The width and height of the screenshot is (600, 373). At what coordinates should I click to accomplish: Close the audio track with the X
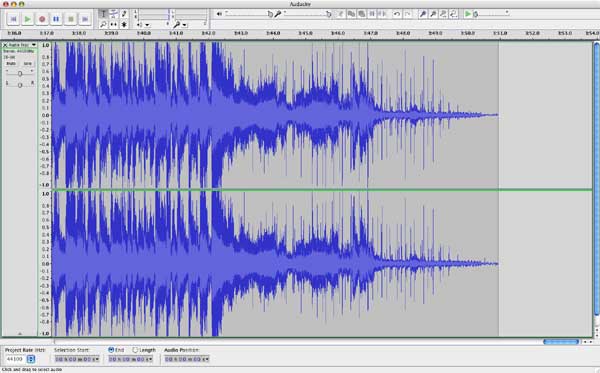tap(5, 45)
